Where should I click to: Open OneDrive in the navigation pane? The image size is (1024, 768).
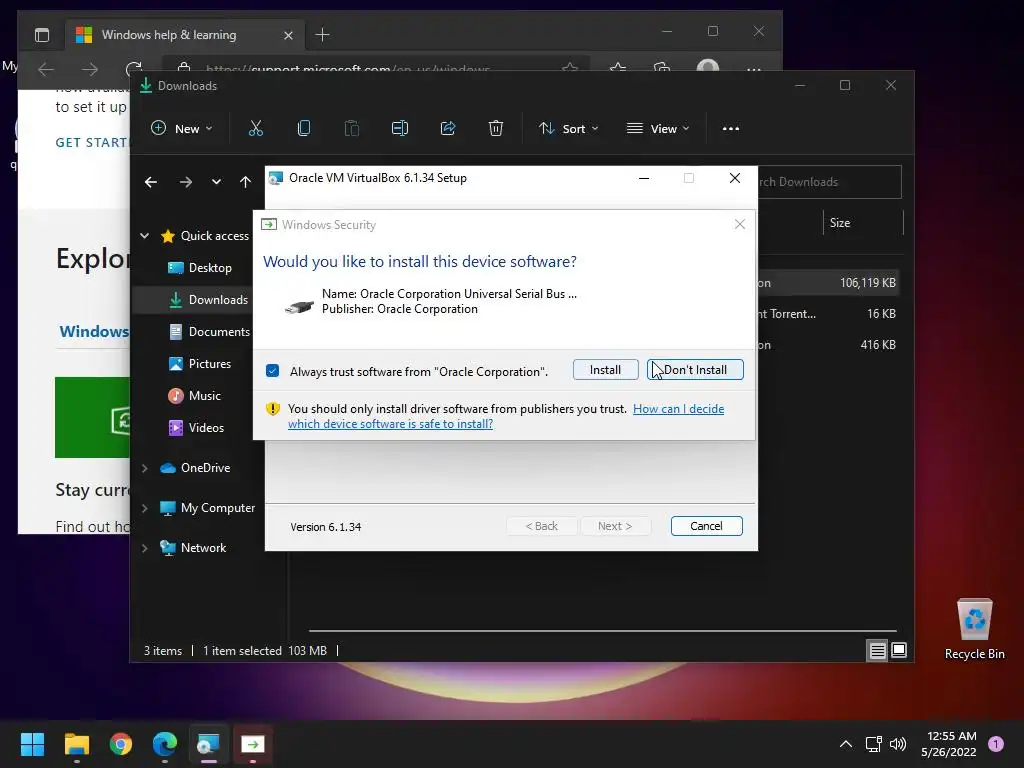[195, 468]
